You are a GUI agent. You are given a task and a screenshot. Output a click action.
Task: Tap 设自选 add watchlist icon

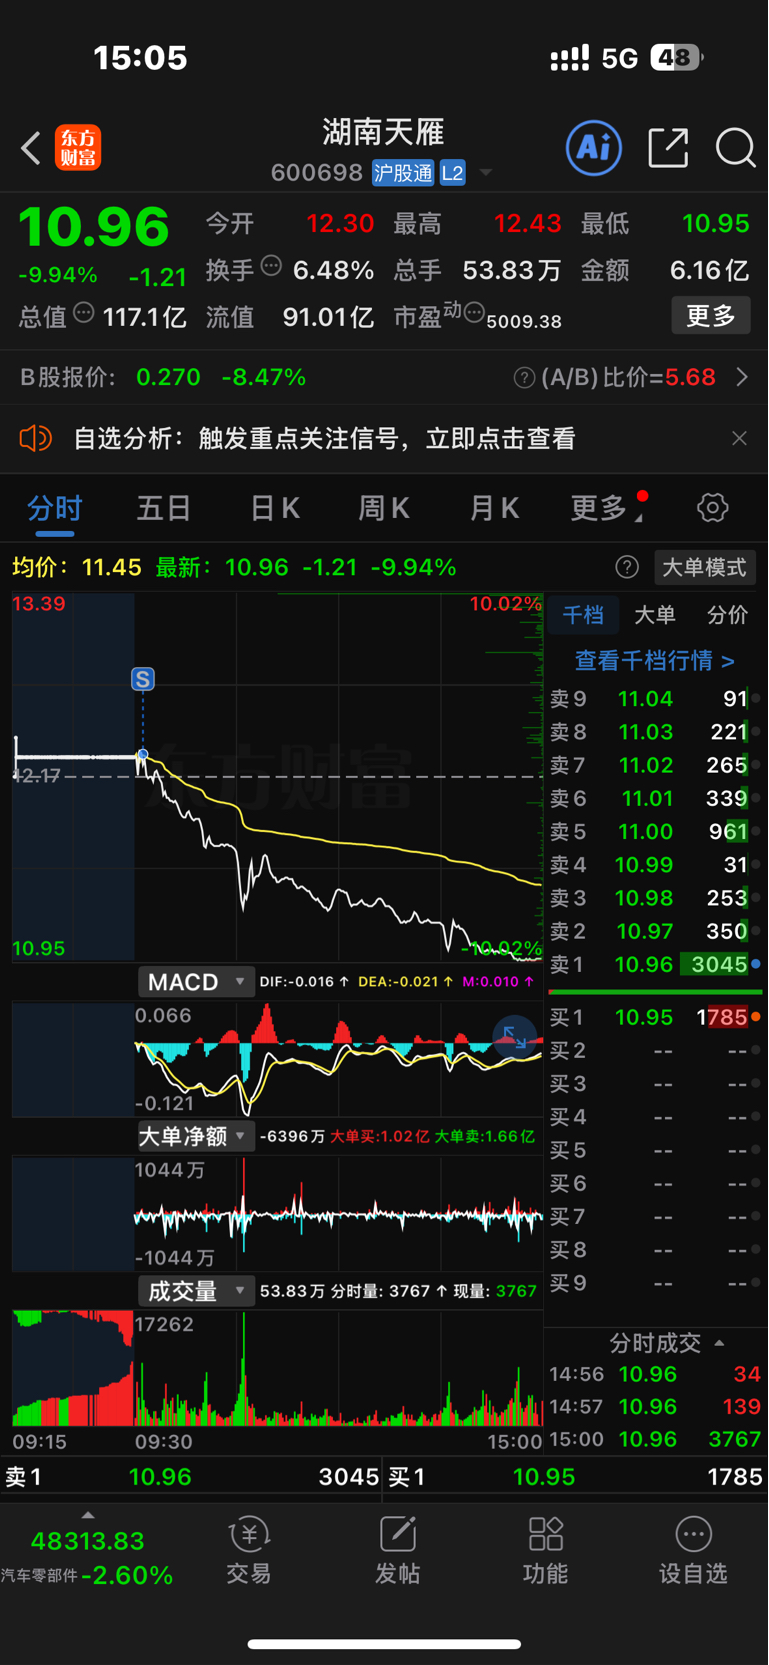[693, 1550]
